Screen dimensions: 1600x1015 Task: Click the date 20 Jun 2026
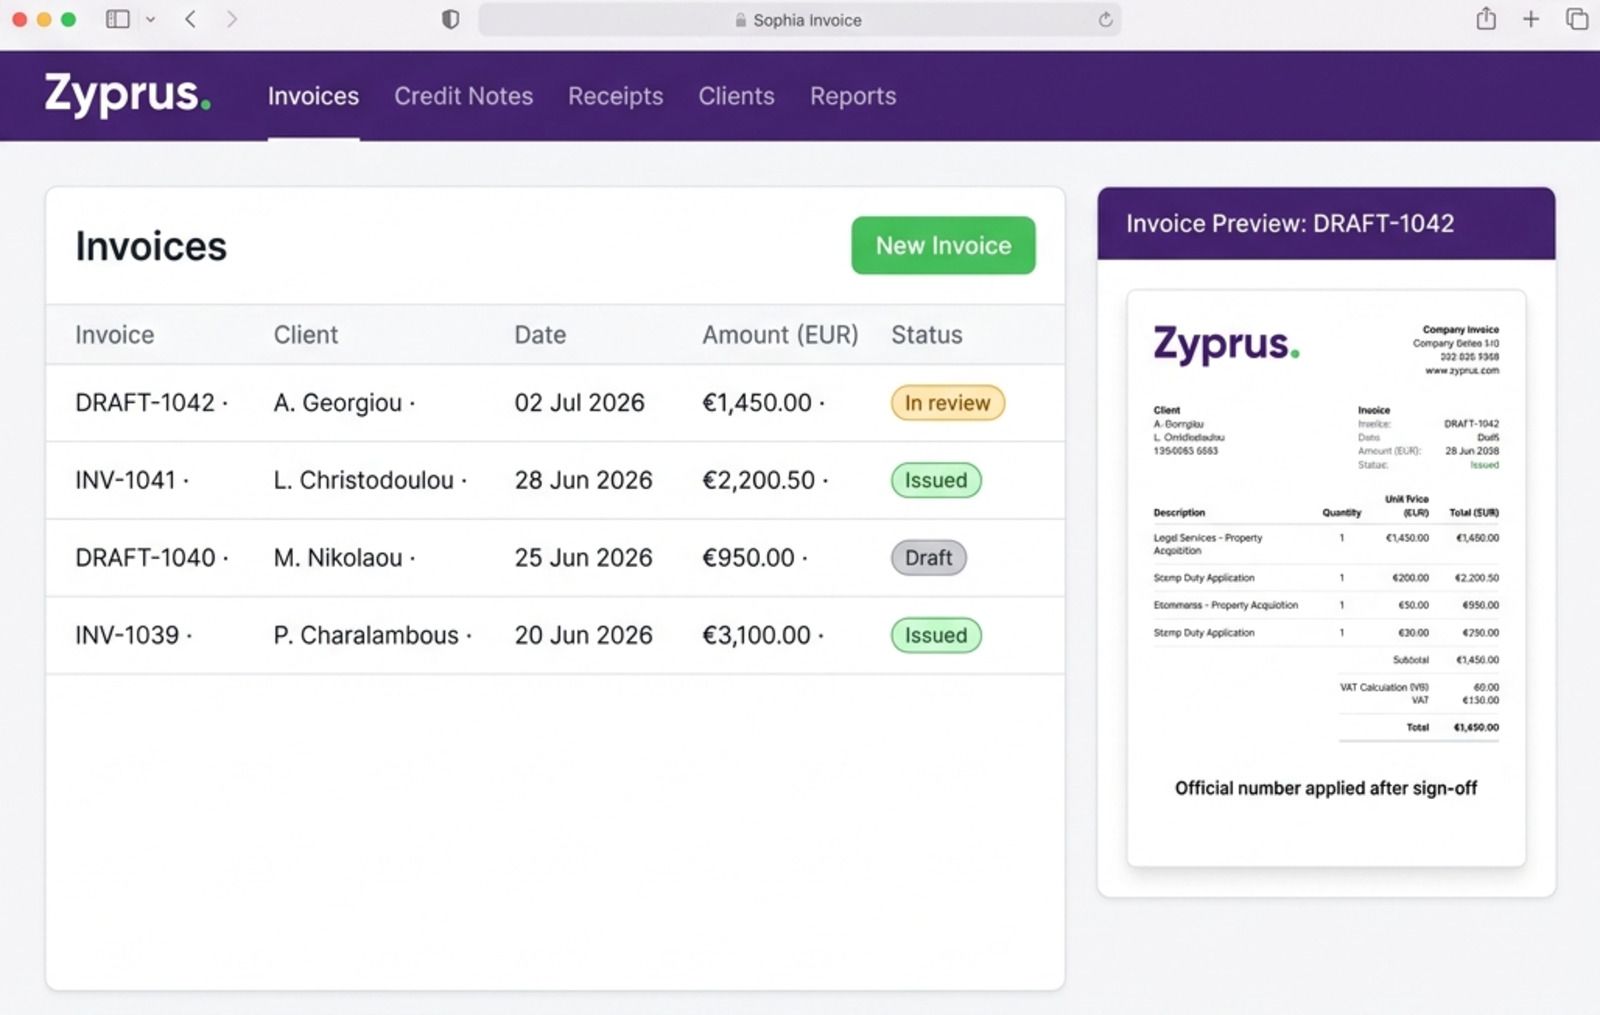pyautogui.click(x=583, y=635)
